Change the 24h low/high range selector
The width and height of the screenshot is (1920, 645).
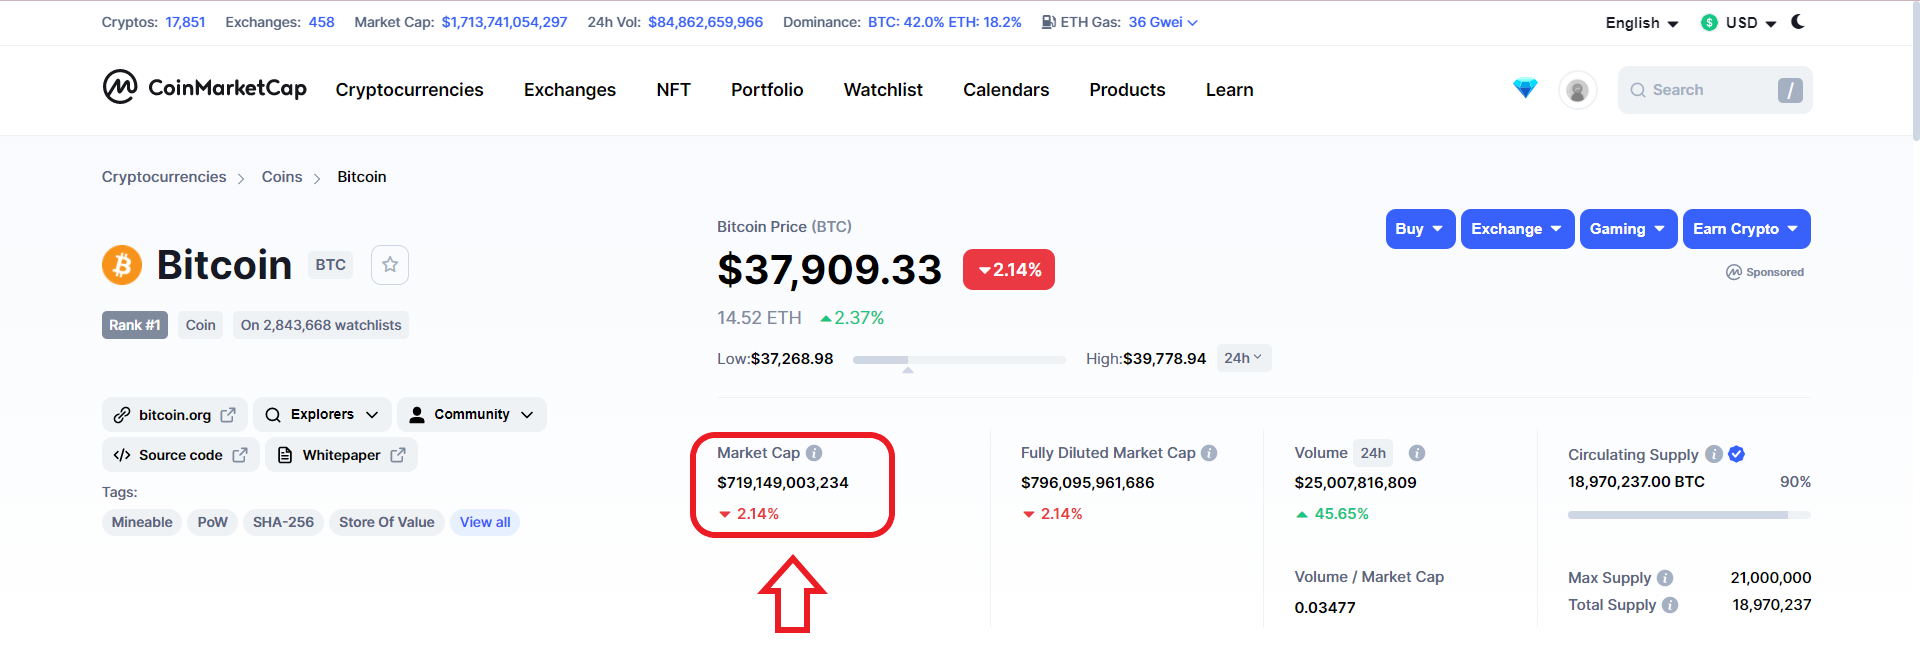coord(1243,358)
